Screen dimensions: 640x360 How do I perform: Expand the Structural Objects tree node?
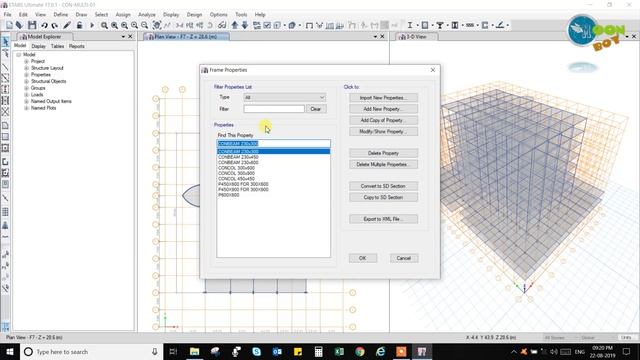27,81
